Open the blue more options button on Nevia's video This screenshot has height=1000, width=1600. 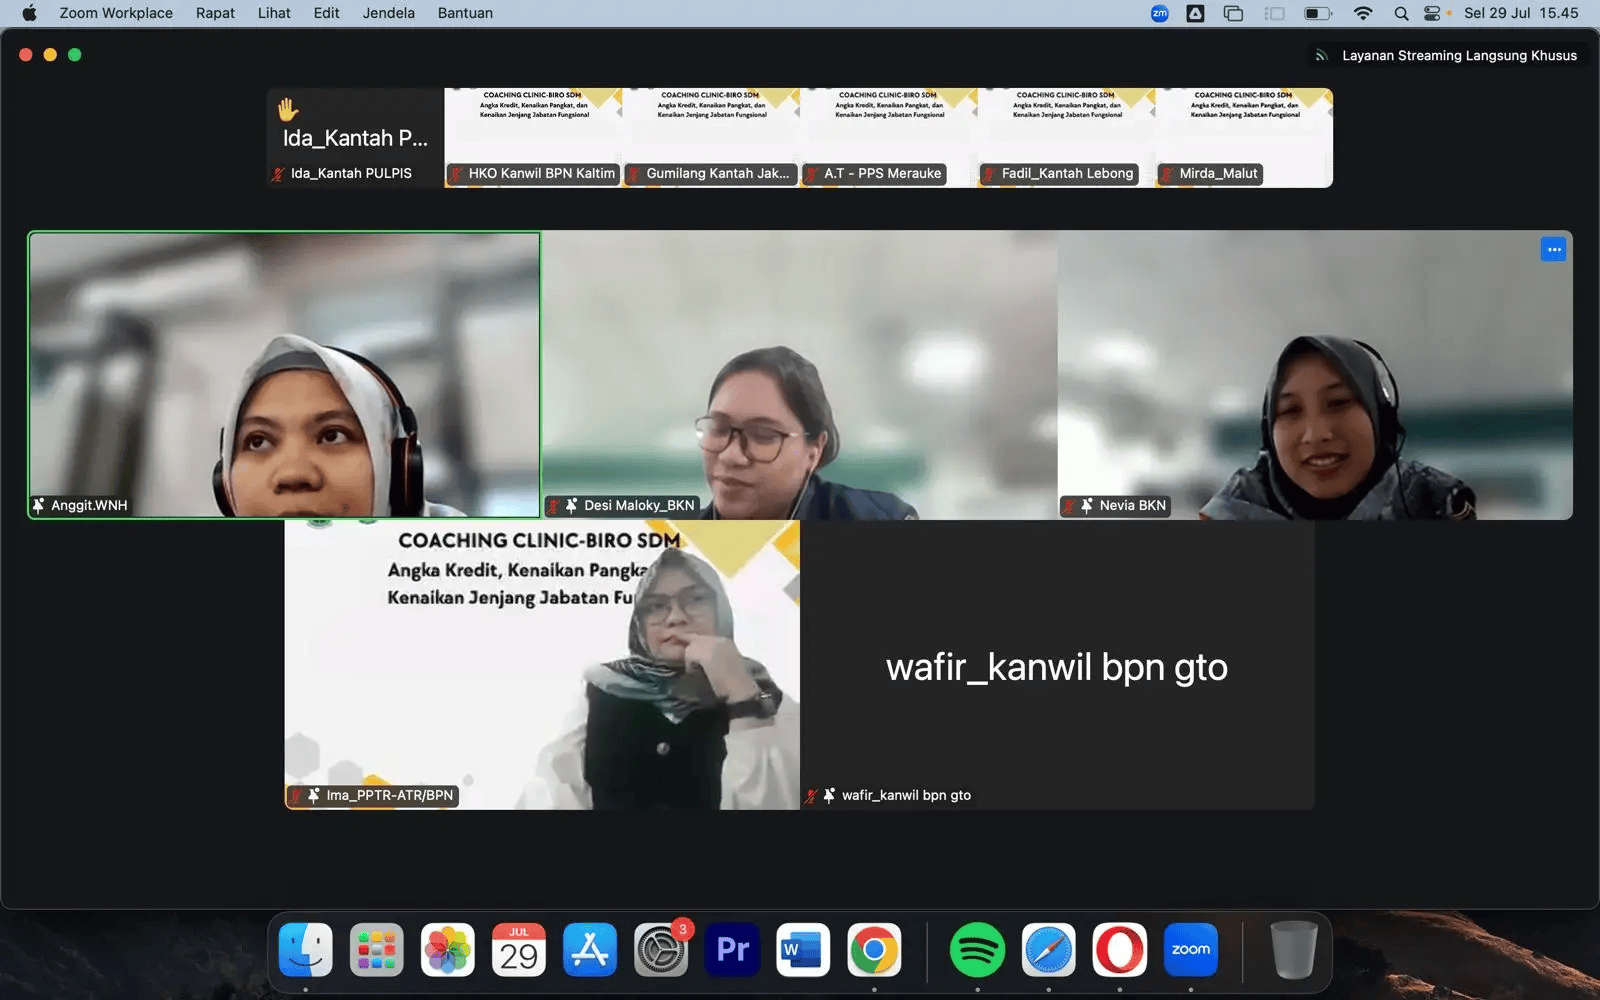[x=1553, y=250]
